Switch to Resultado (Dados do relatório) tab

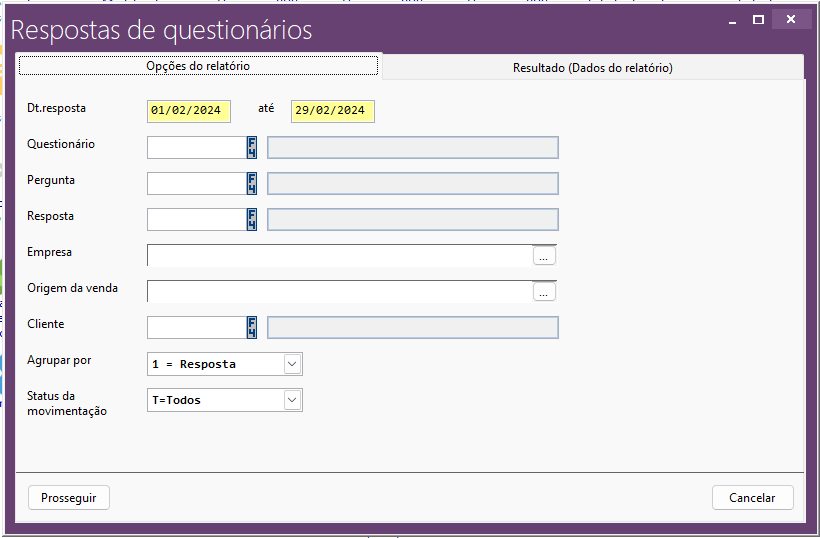coord(592,68)
